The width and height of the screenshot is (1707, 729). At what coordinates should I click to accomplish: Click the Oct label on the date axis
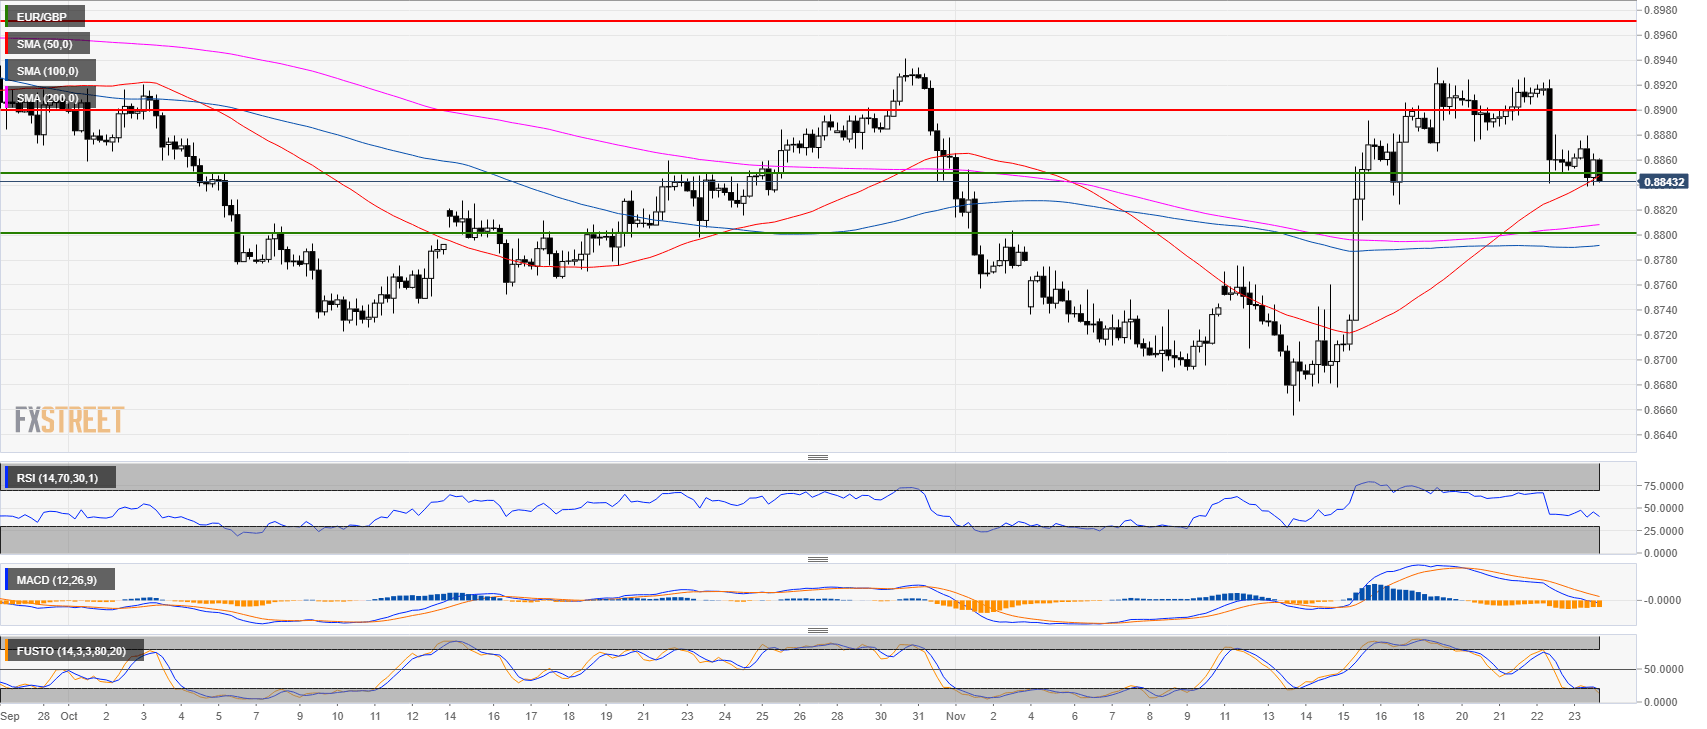pyautogui.click(x=69, y=716)
